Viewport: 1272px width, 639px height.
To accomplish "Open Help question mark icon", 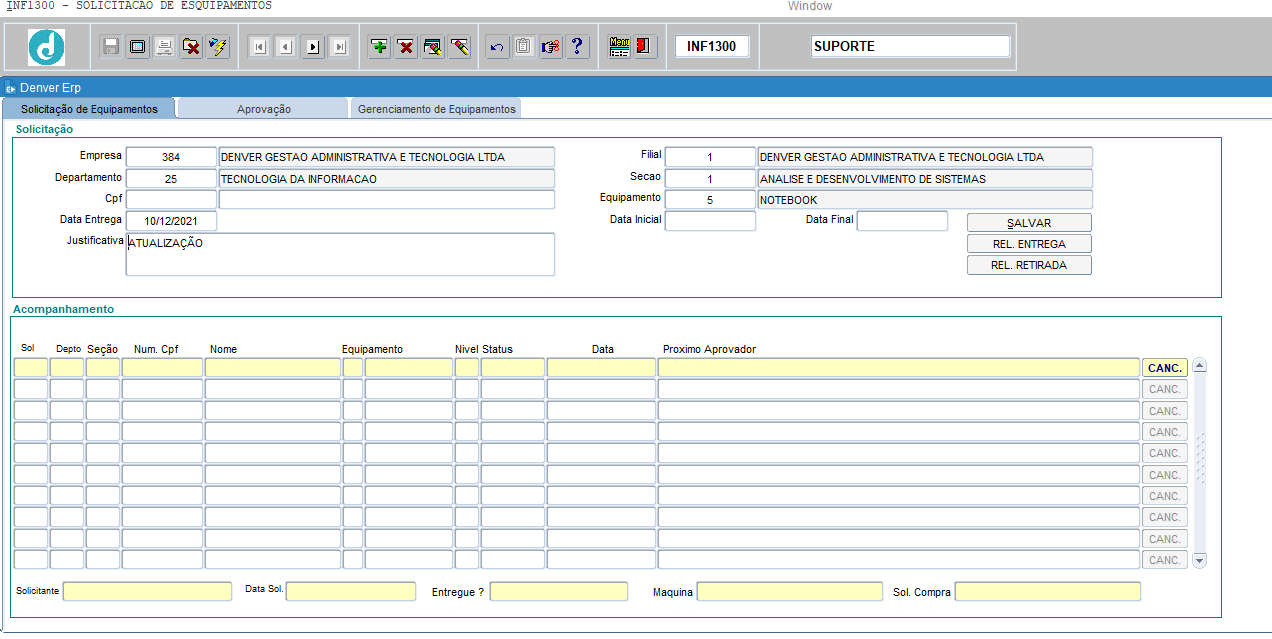I will pyautogui.click(x=577, y=46).
